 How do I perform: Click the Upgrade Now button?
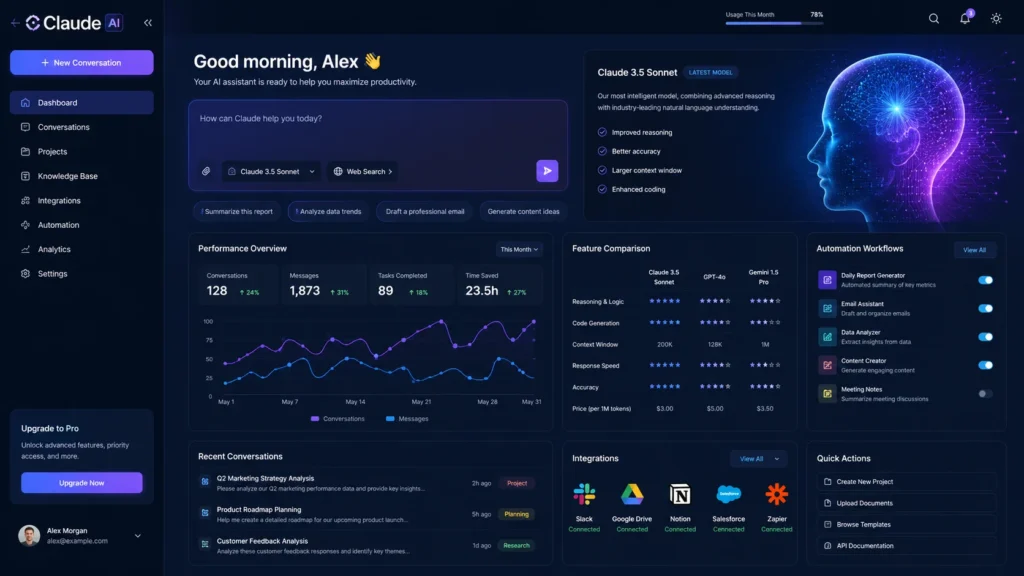[82, 483]
